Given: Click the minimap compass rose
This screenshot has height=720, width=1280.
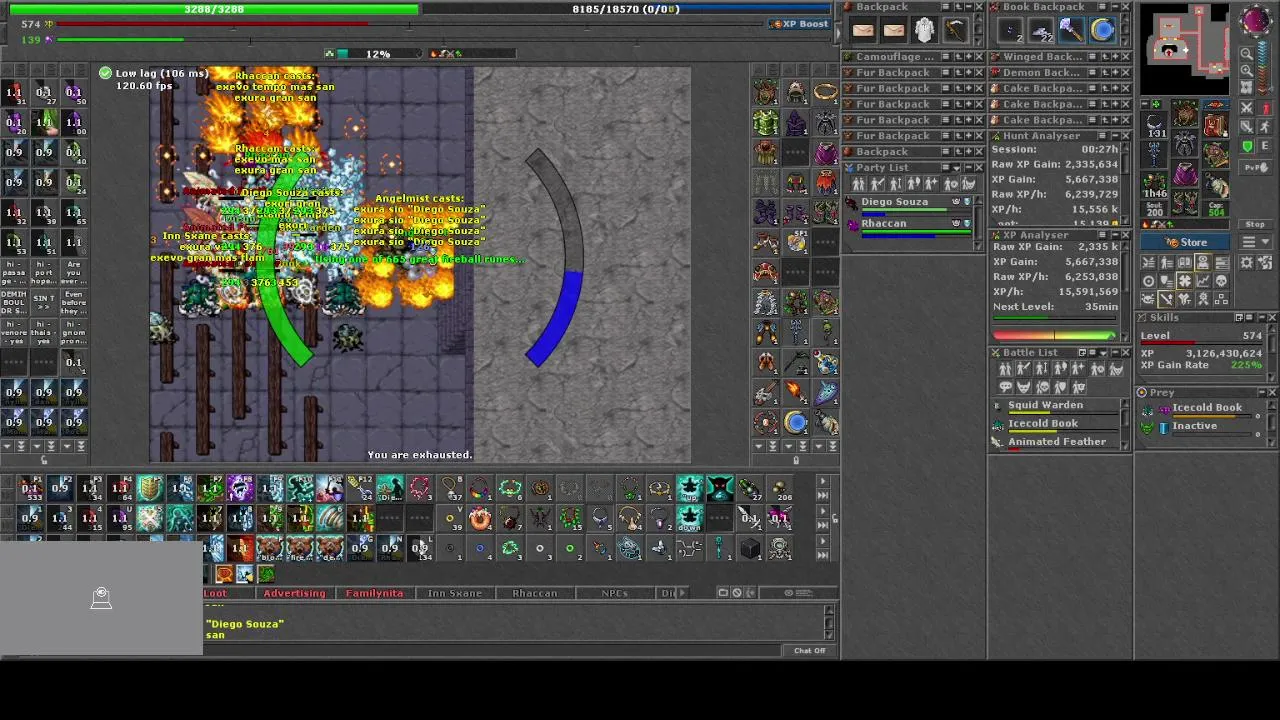Looking at the screenshot, I should [1254, 19].
